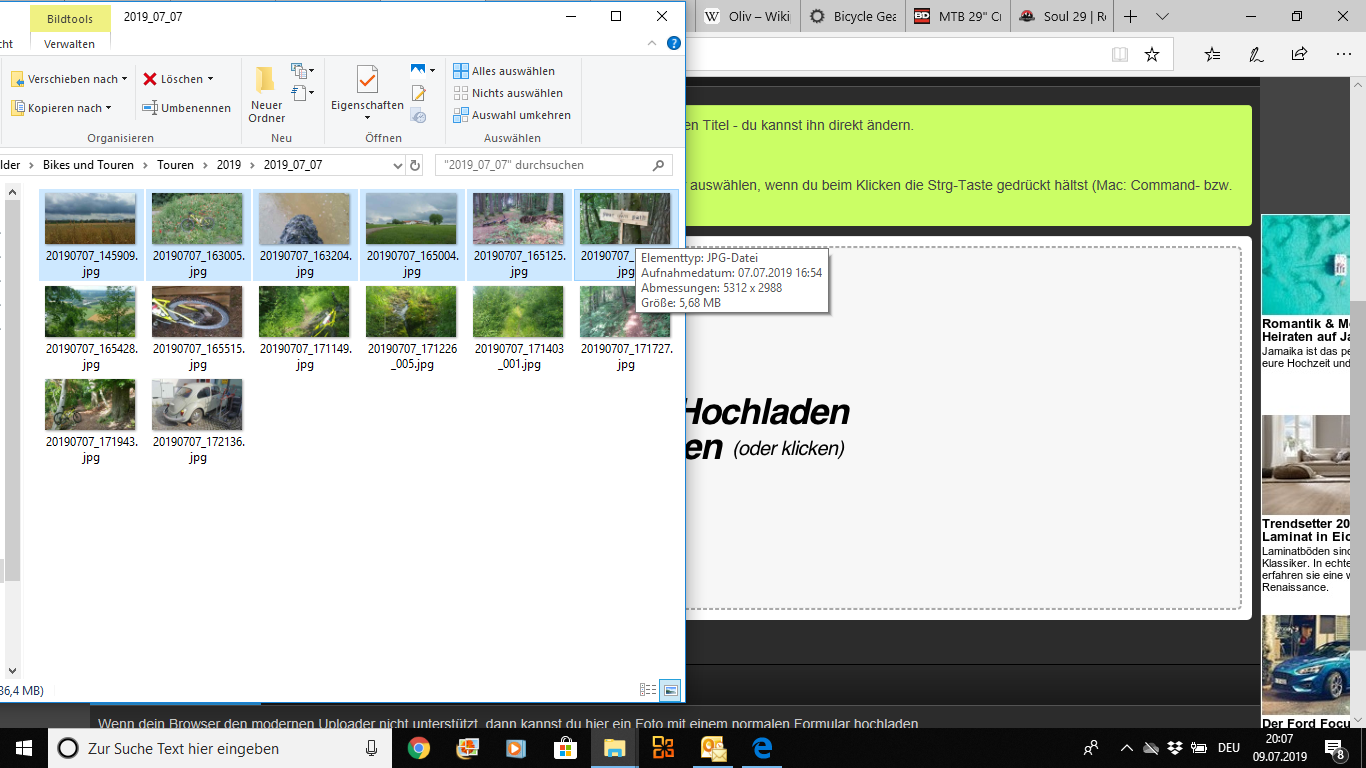This screenshot has width=1366, height=768.
Task: Open the Verwalten ribbon tab
Action: [x=70, y=44]
